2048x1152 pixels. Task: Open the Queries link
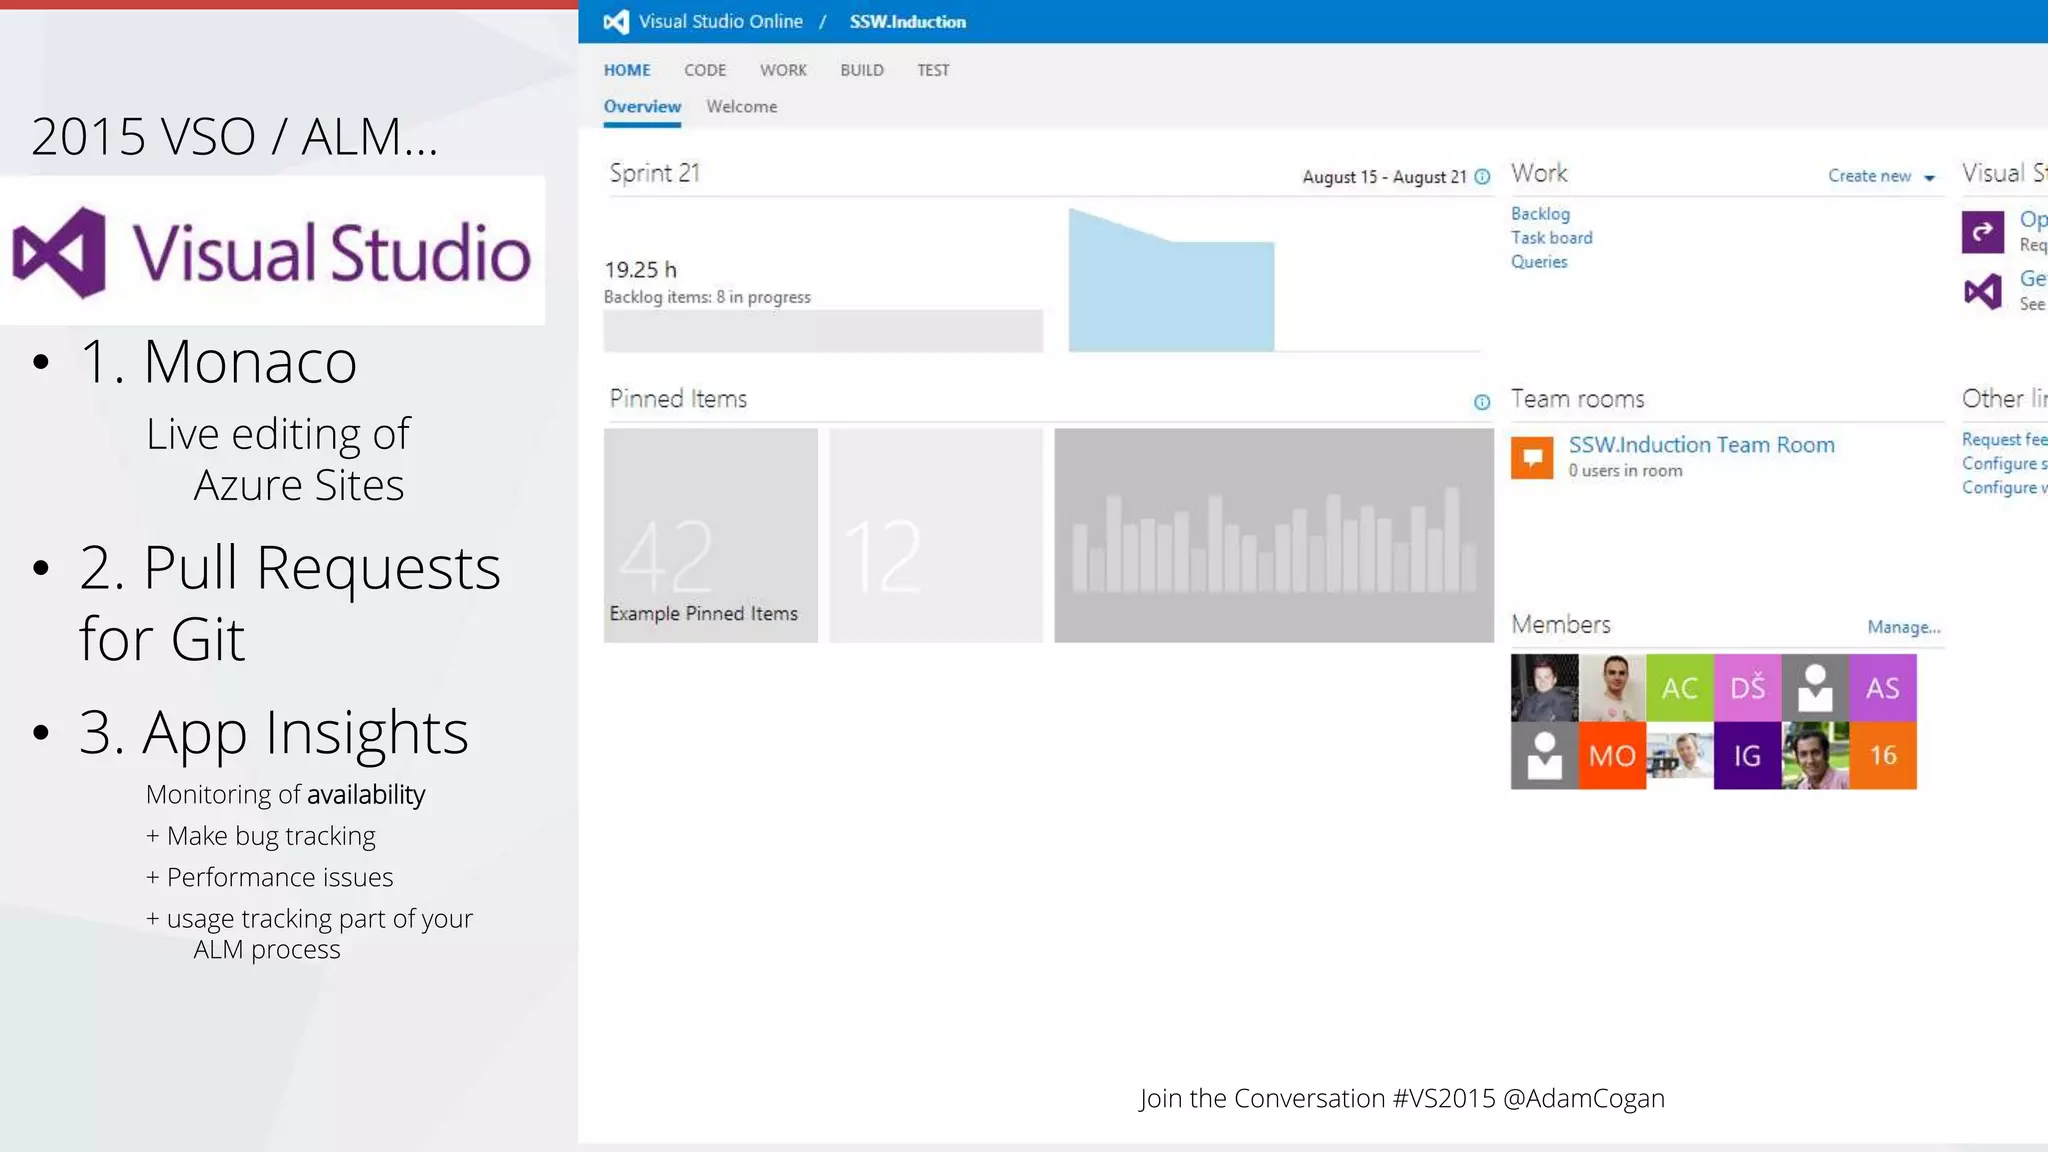pos(1539,262)
